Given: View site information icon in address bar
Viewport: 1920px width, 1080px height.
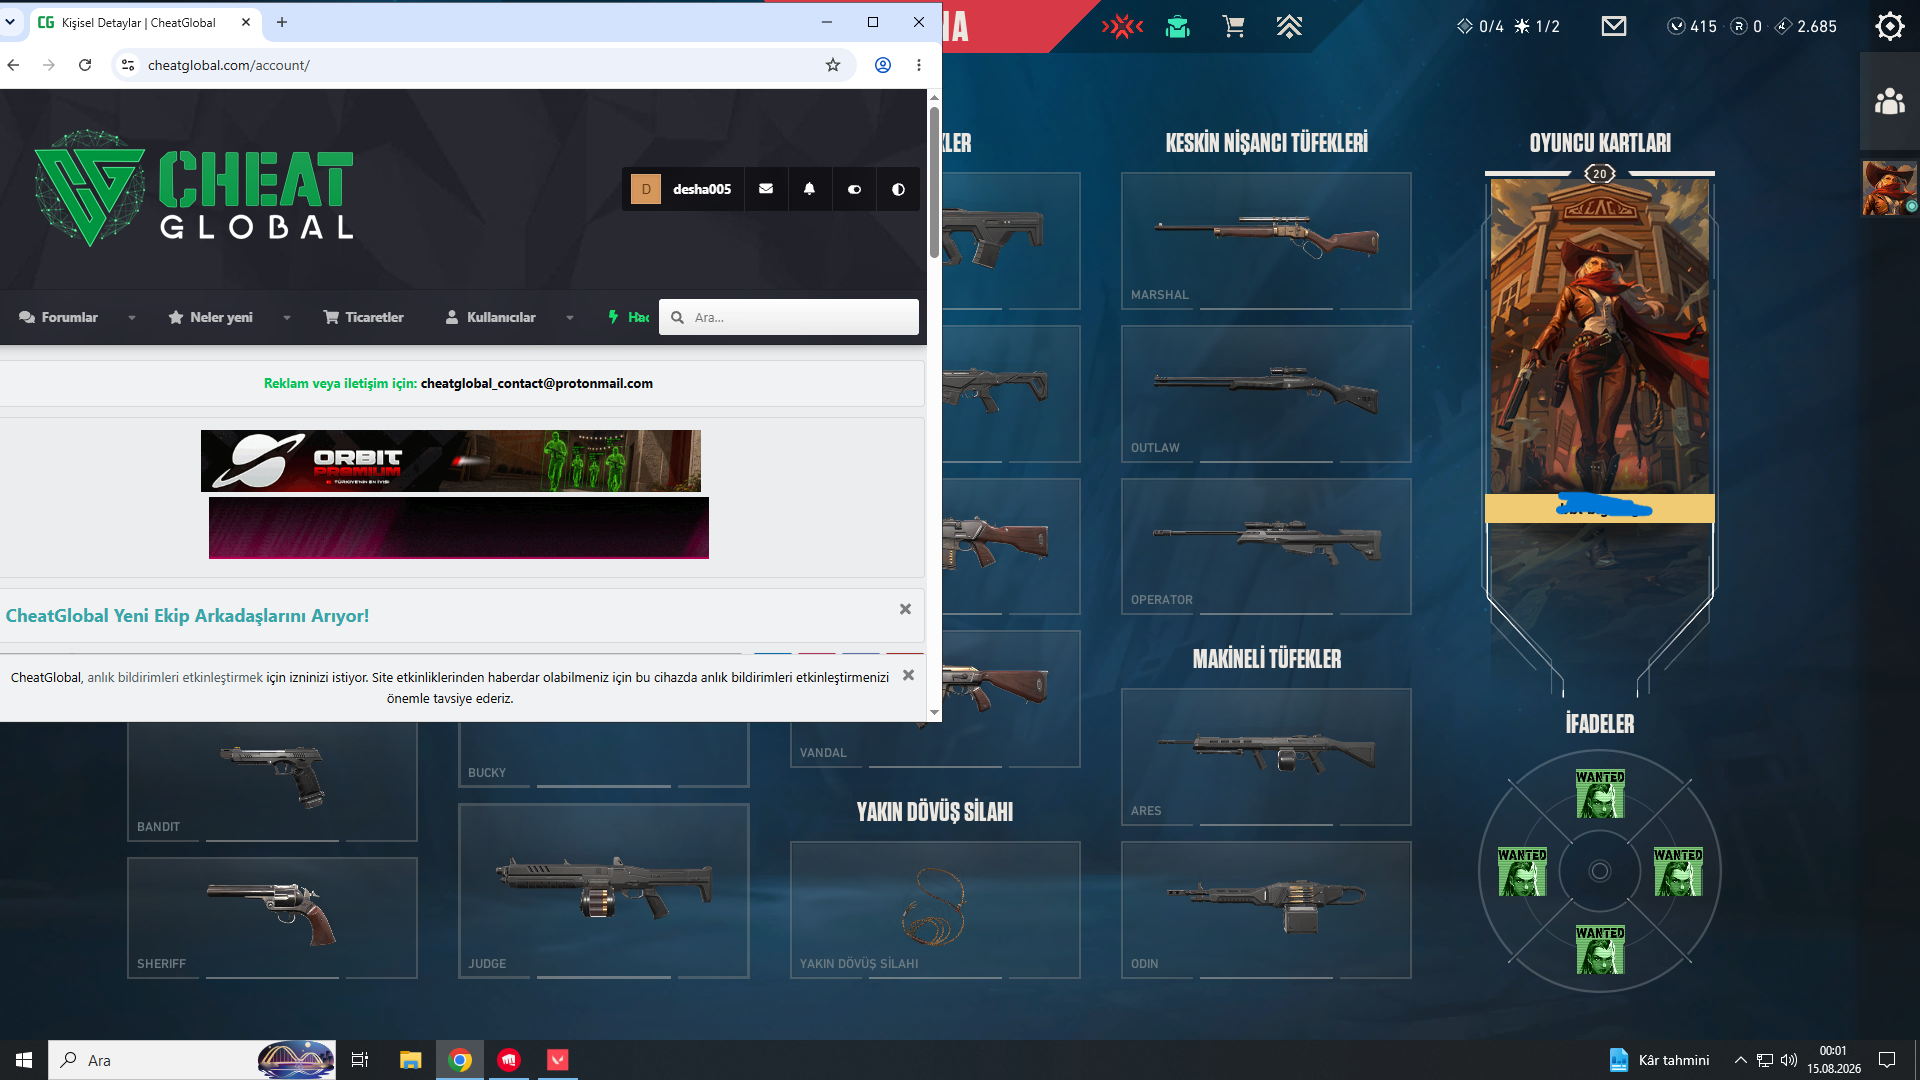Looking at the screenshot, I should [x=128, y=65].
